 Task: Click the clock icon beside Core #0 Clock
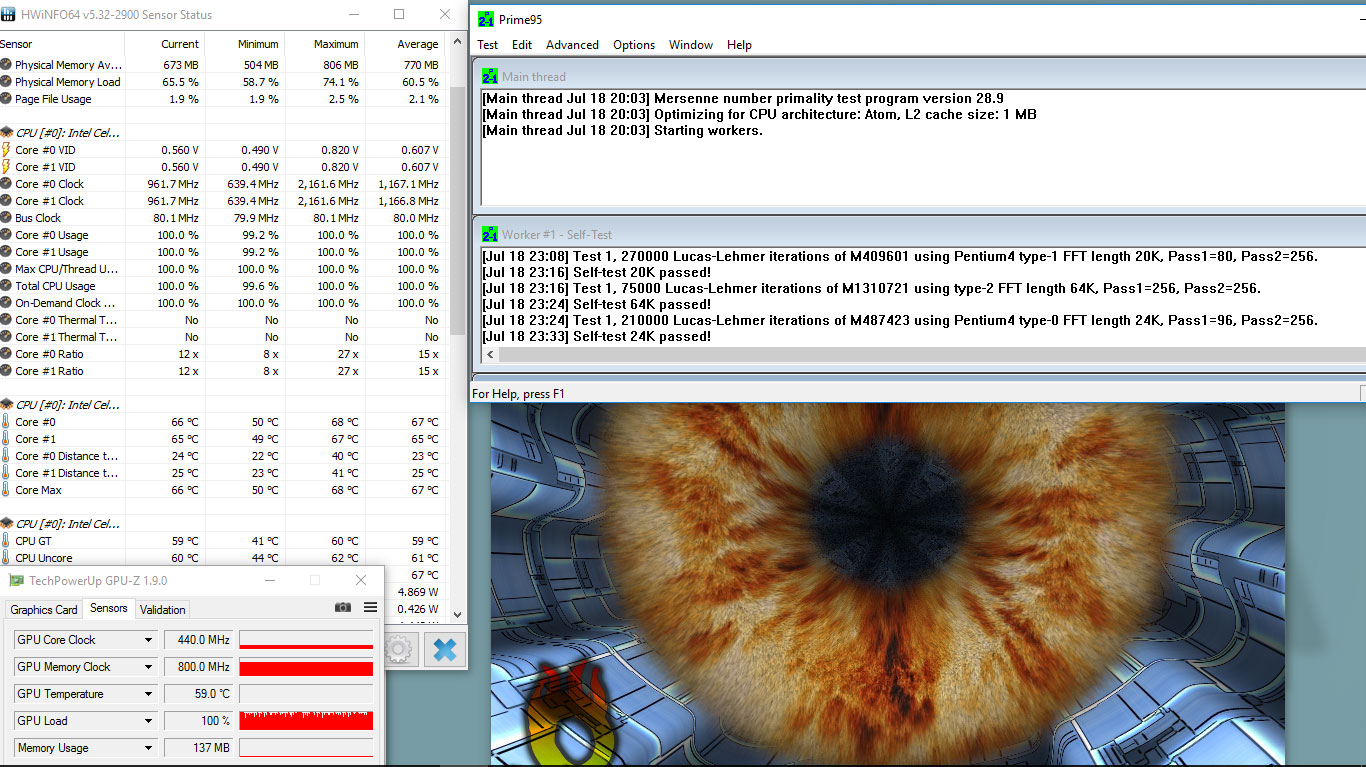[x=6, y=184]
